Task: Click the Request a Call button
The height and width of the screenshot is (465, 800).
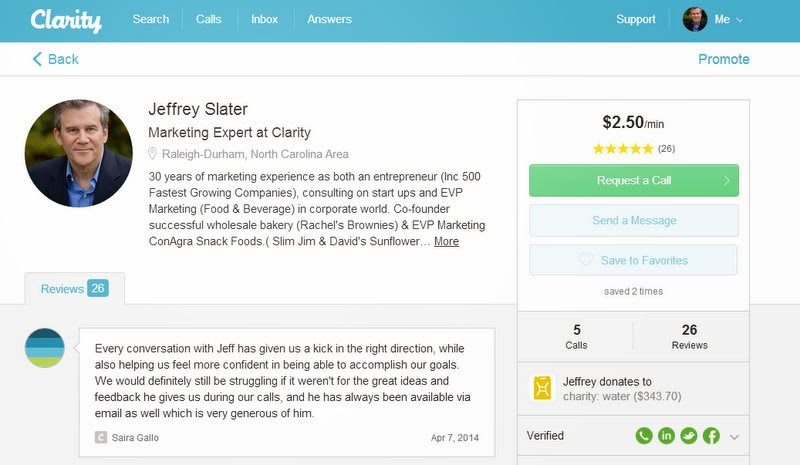Action: coord(634,180)
